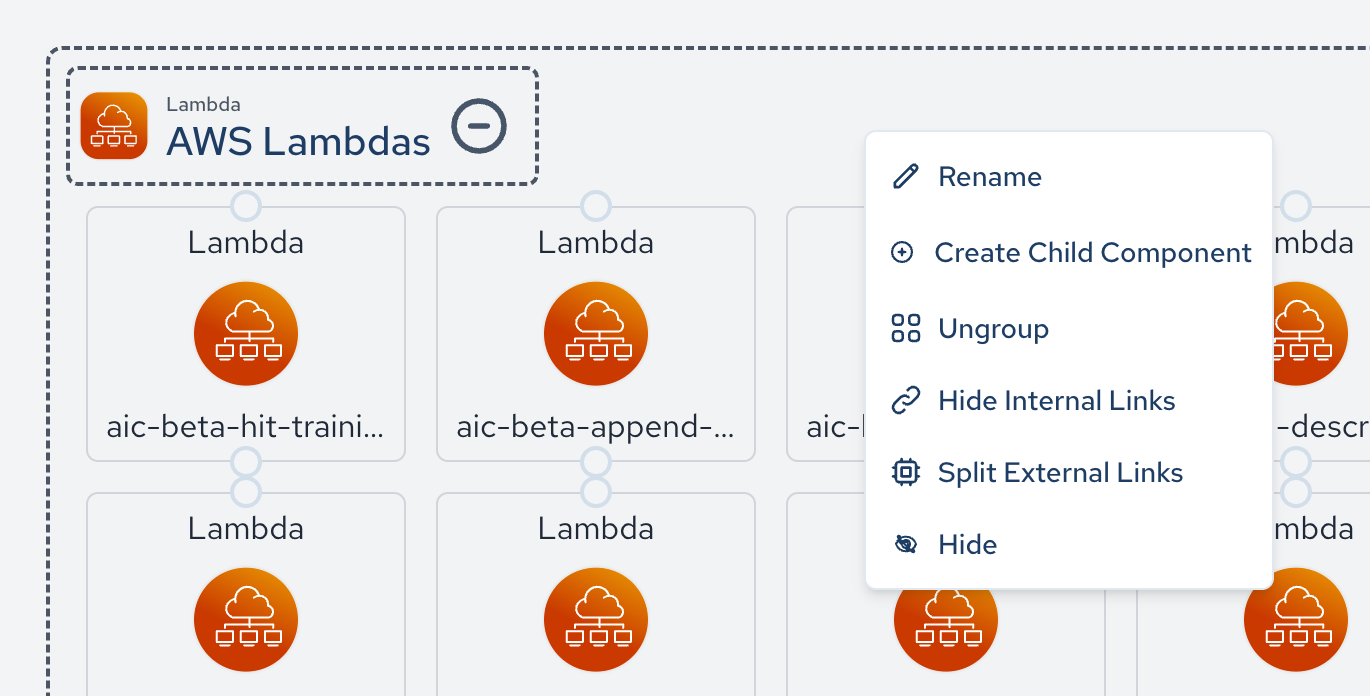Click the Ungroup squares icon
Screen dimensions: 1370x696
[x=905, y=329]
